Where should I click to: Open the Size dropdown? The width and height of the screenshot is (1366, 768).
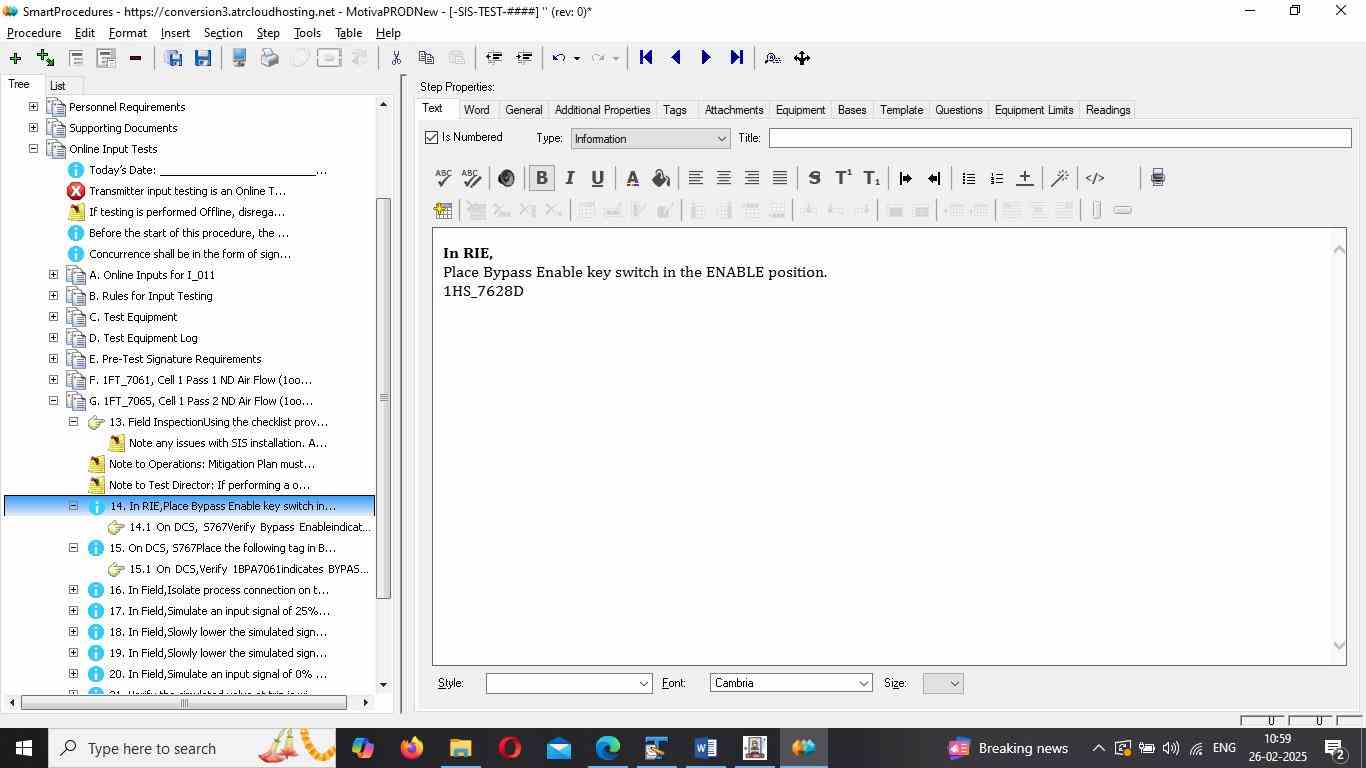[943, 683]
